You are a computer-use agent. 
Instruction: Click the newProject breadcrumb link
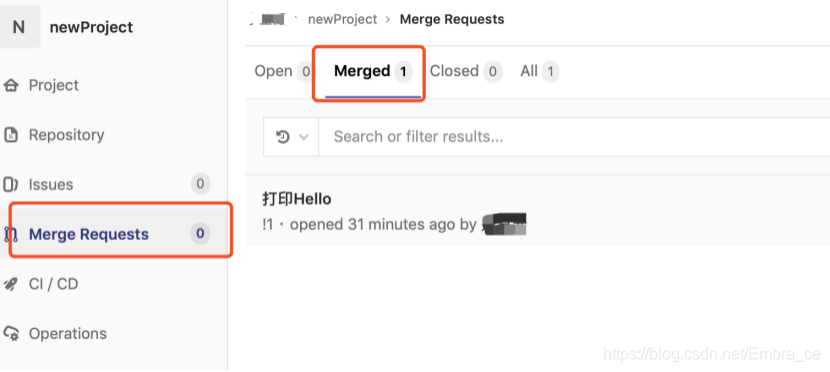point(342,20)
